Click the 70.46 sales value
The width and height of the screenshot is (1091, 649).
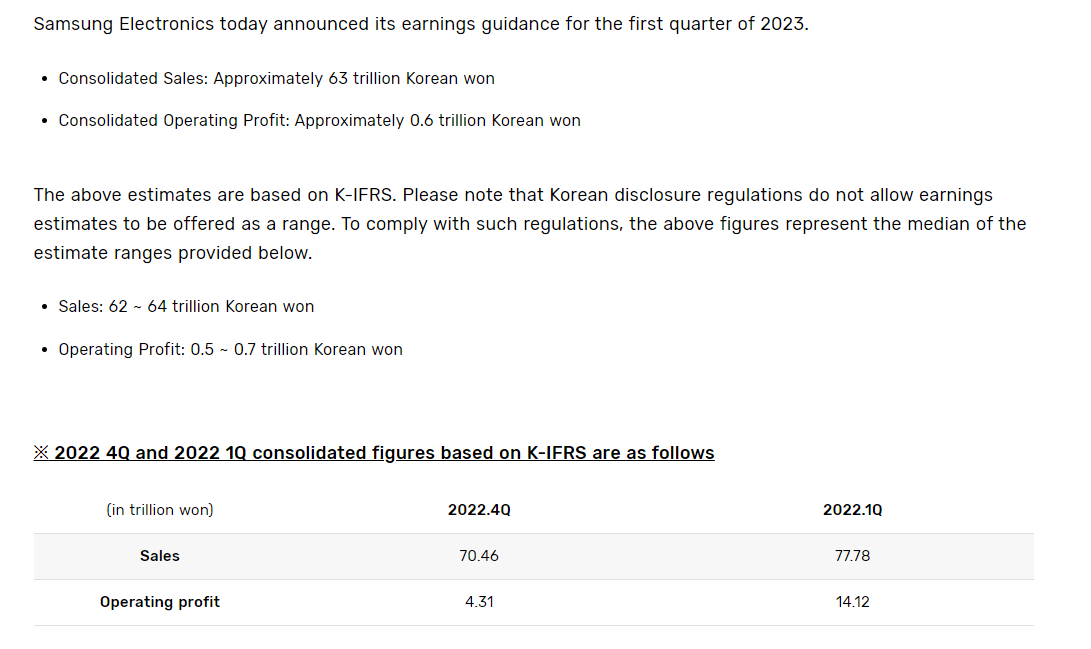coord(479,556)
